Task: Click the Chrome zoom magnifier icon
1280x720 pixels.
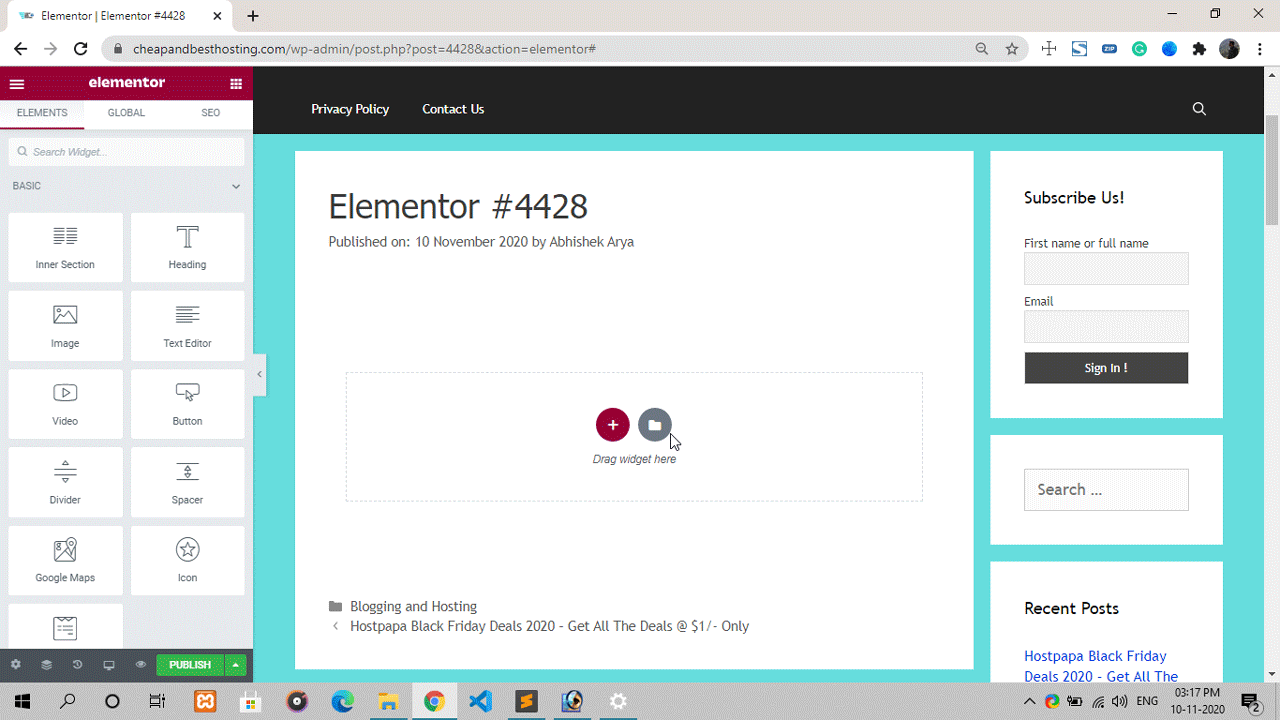Action: click(982, 49)
